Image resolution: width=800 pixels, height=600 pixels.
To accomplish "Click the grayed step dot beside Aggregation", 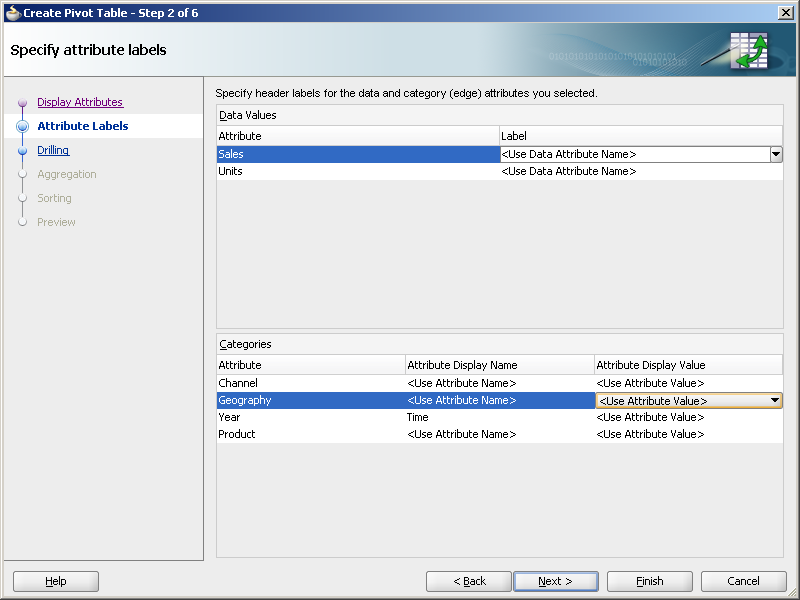I will pyautogui.click(x=22, y=174).
